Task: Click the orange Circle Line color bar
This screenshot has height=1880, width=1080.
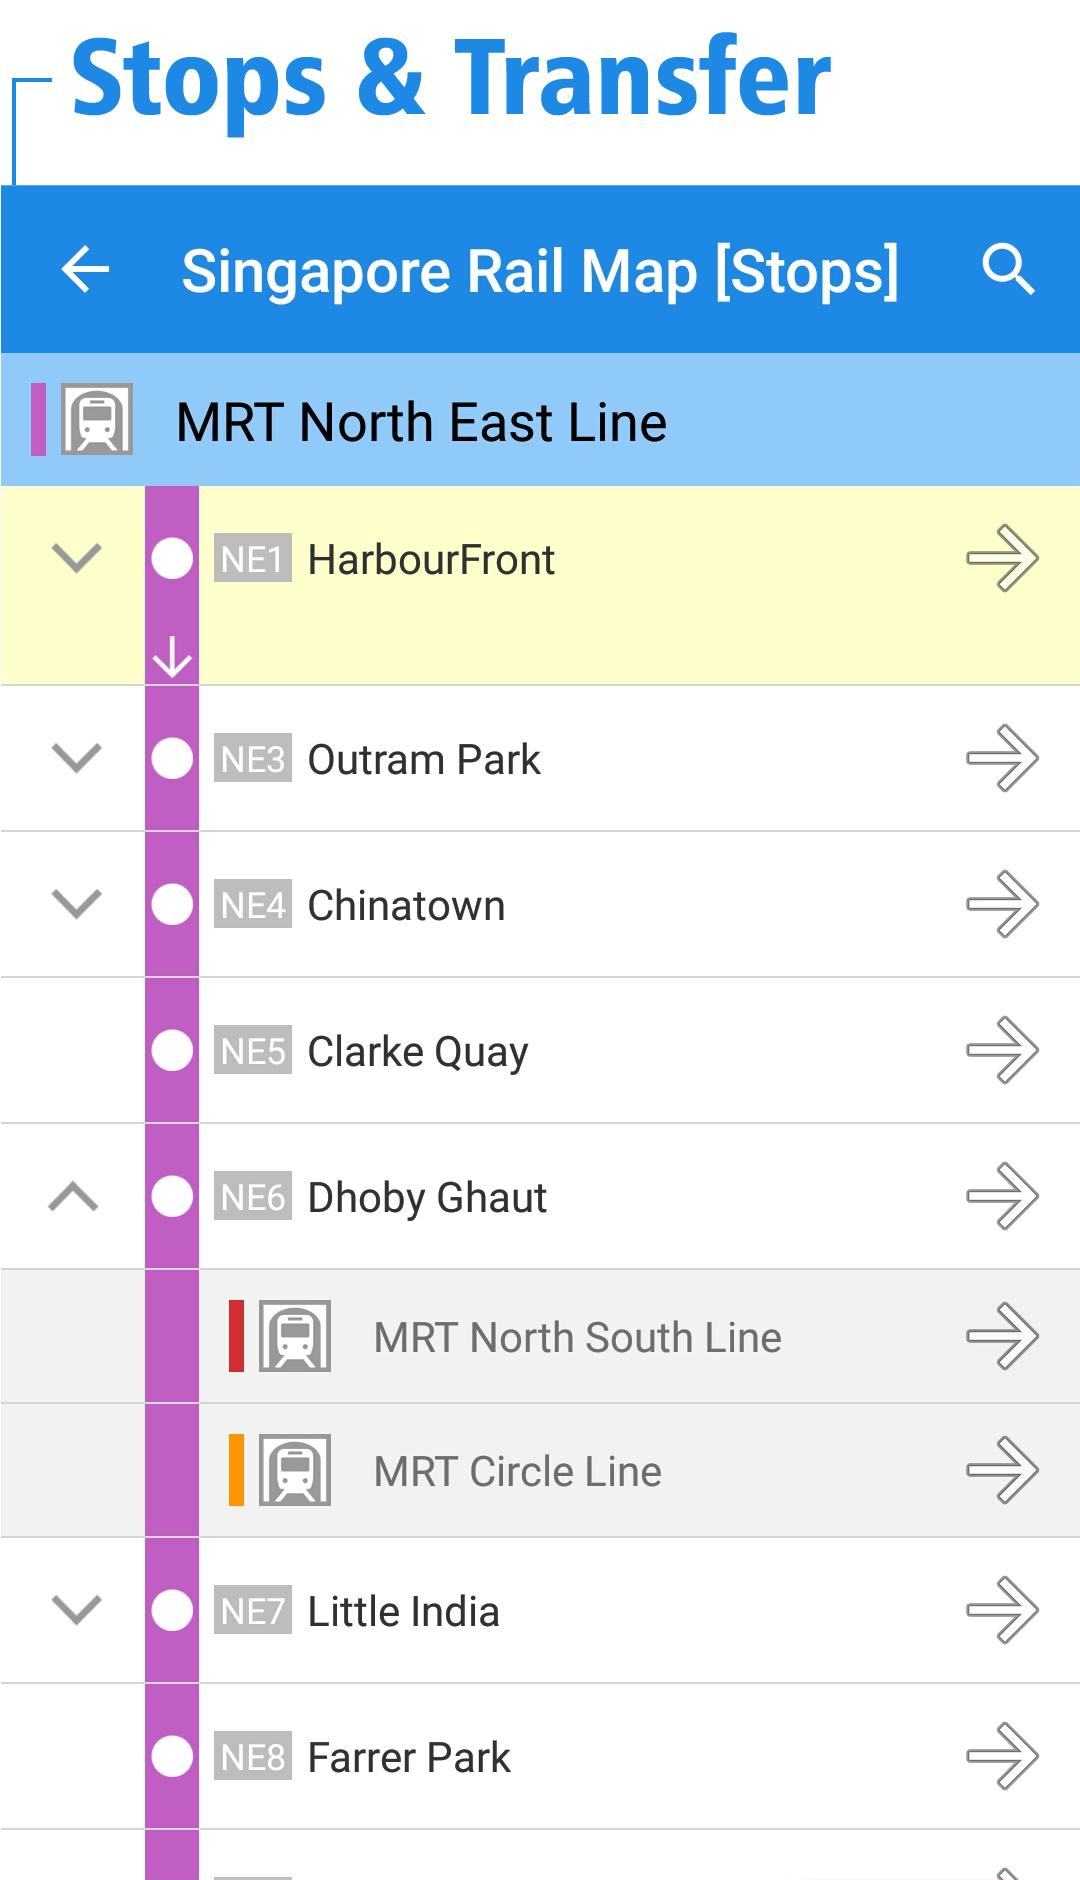Action: [237, 1470]
